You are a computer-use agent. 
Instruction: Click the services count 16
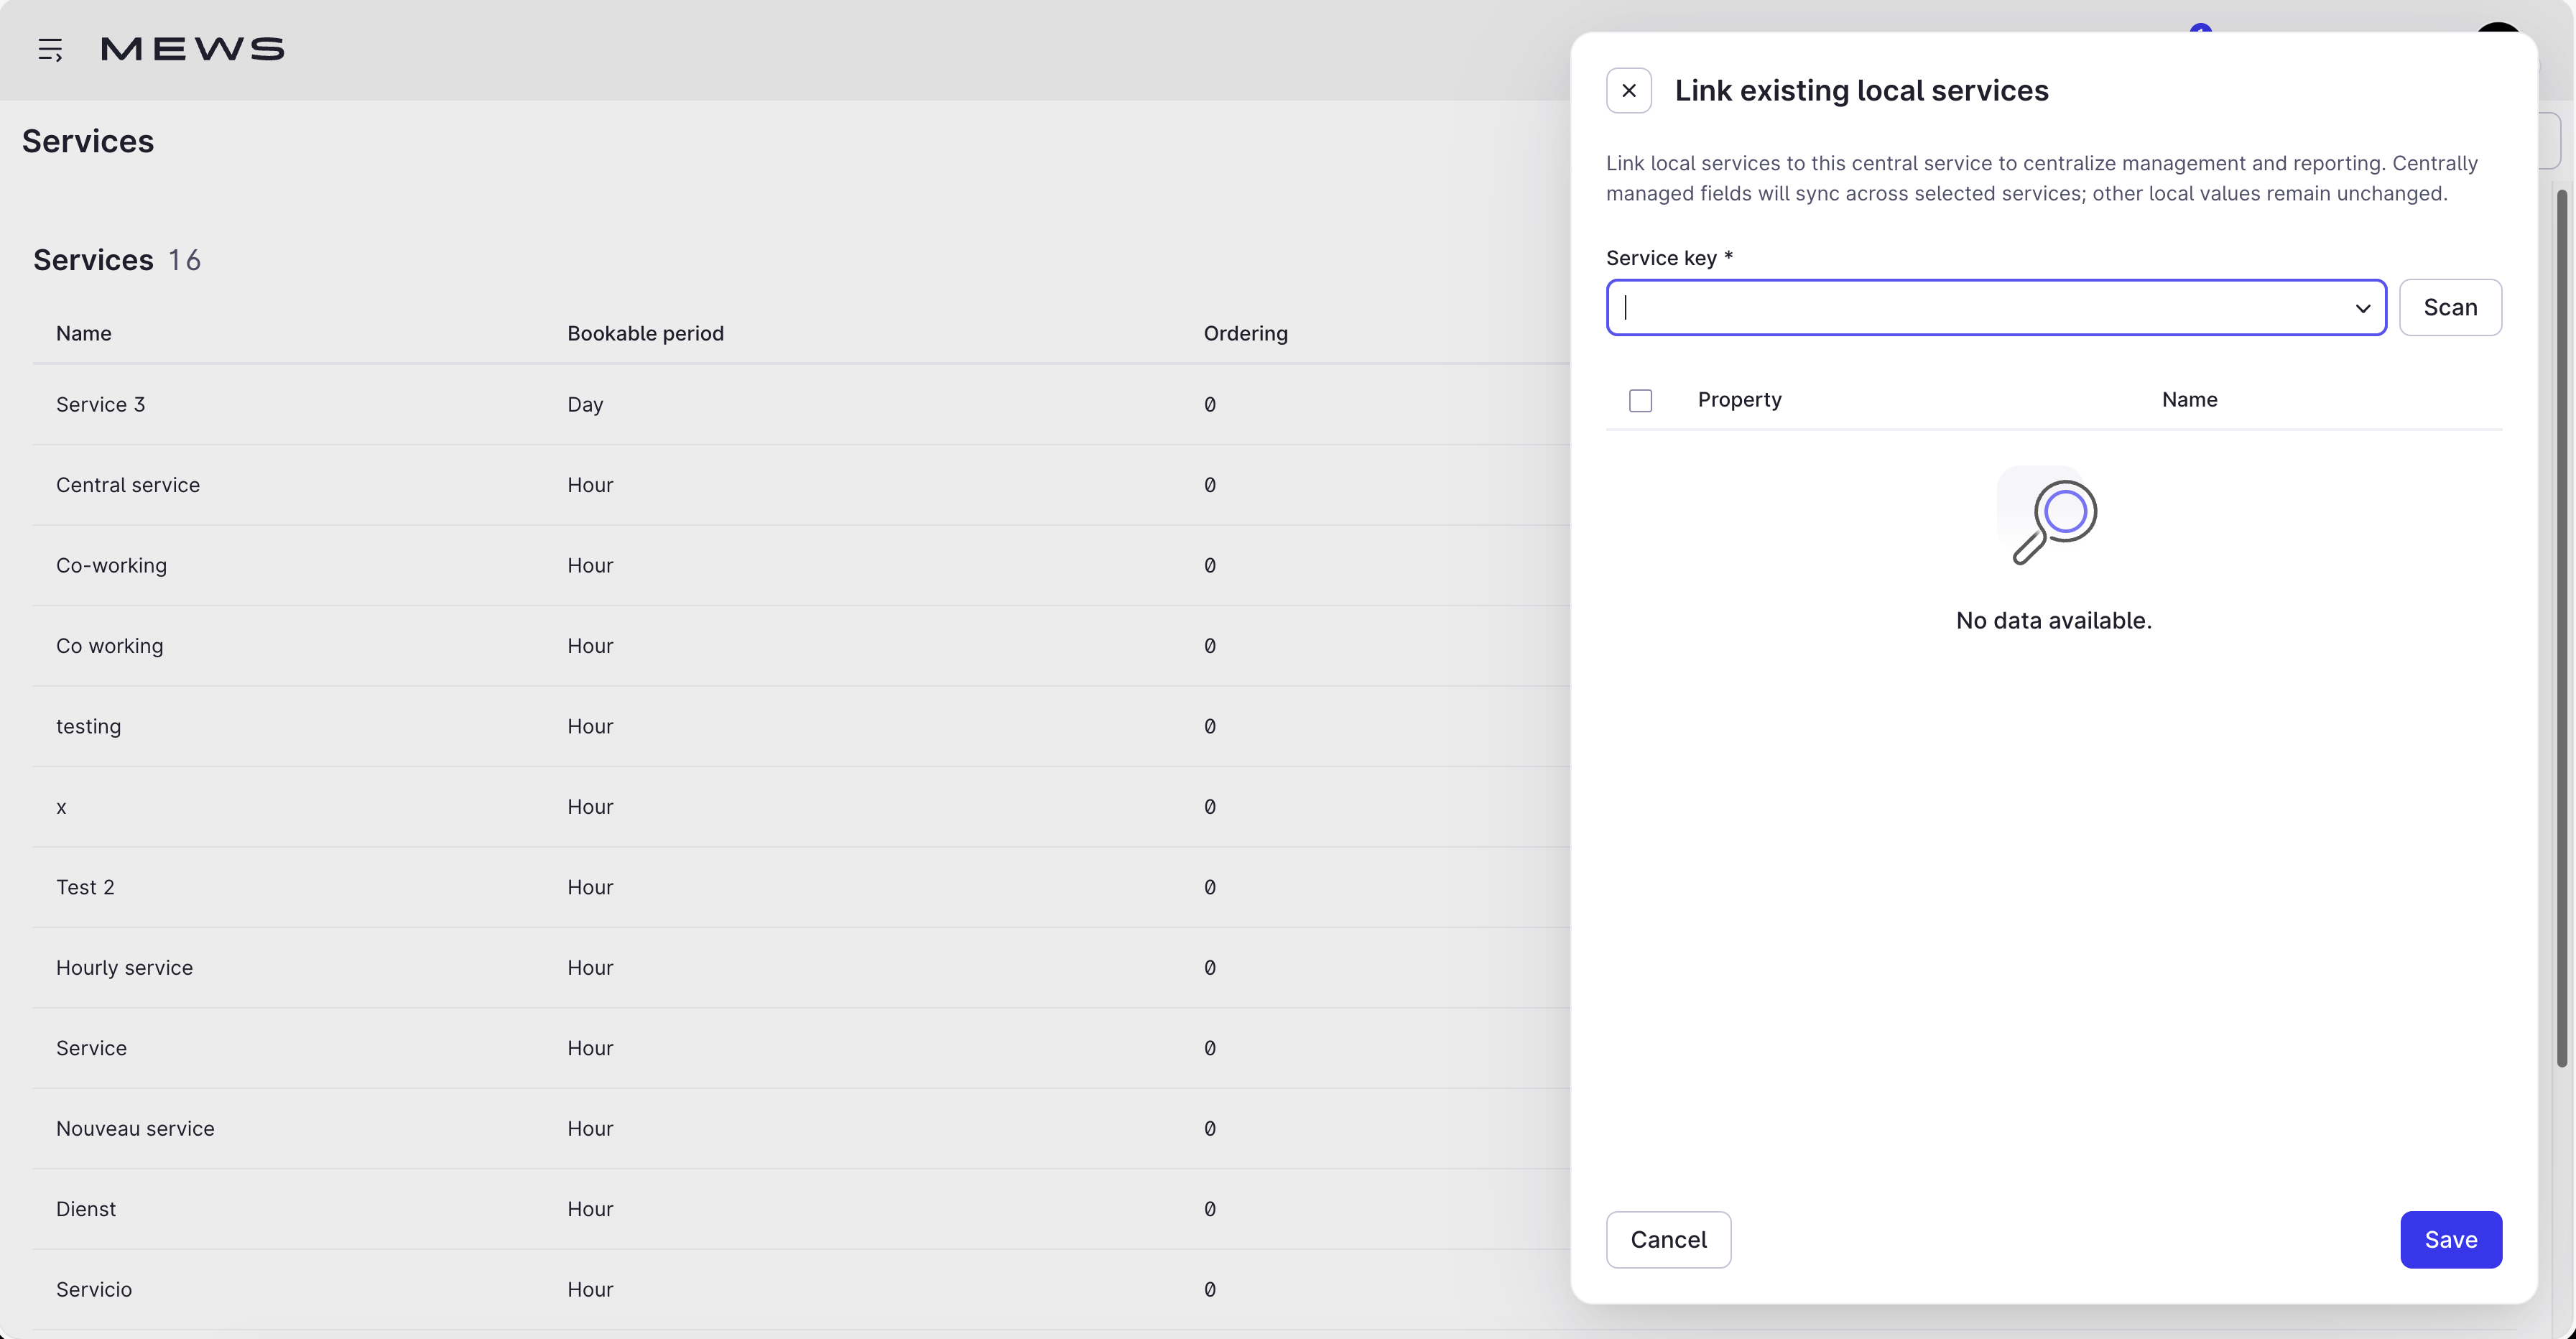coord(184,261)
